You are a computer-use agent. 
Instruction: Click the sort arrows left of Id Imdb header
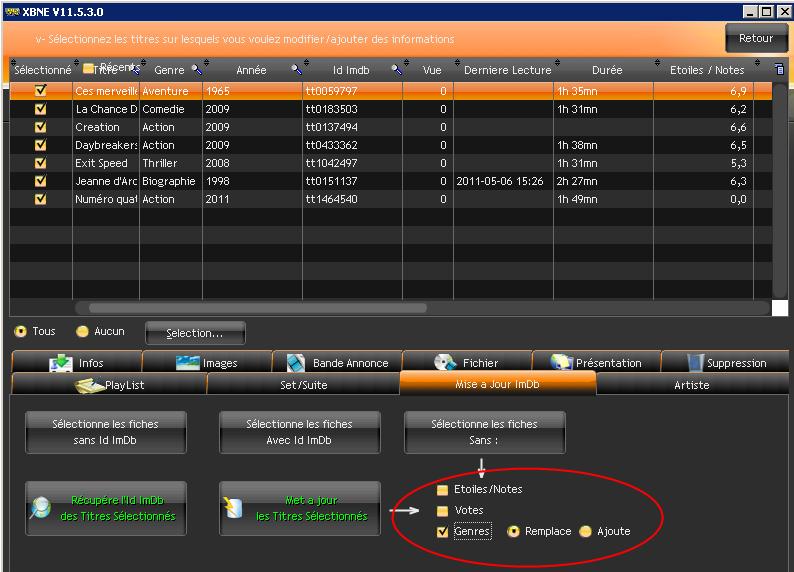(x=306, y=63)
